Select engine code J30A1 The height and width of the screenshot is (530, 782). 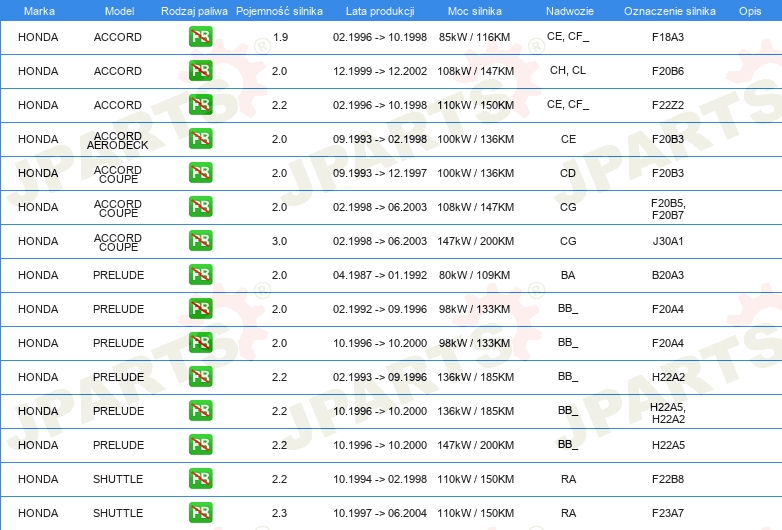668,241
